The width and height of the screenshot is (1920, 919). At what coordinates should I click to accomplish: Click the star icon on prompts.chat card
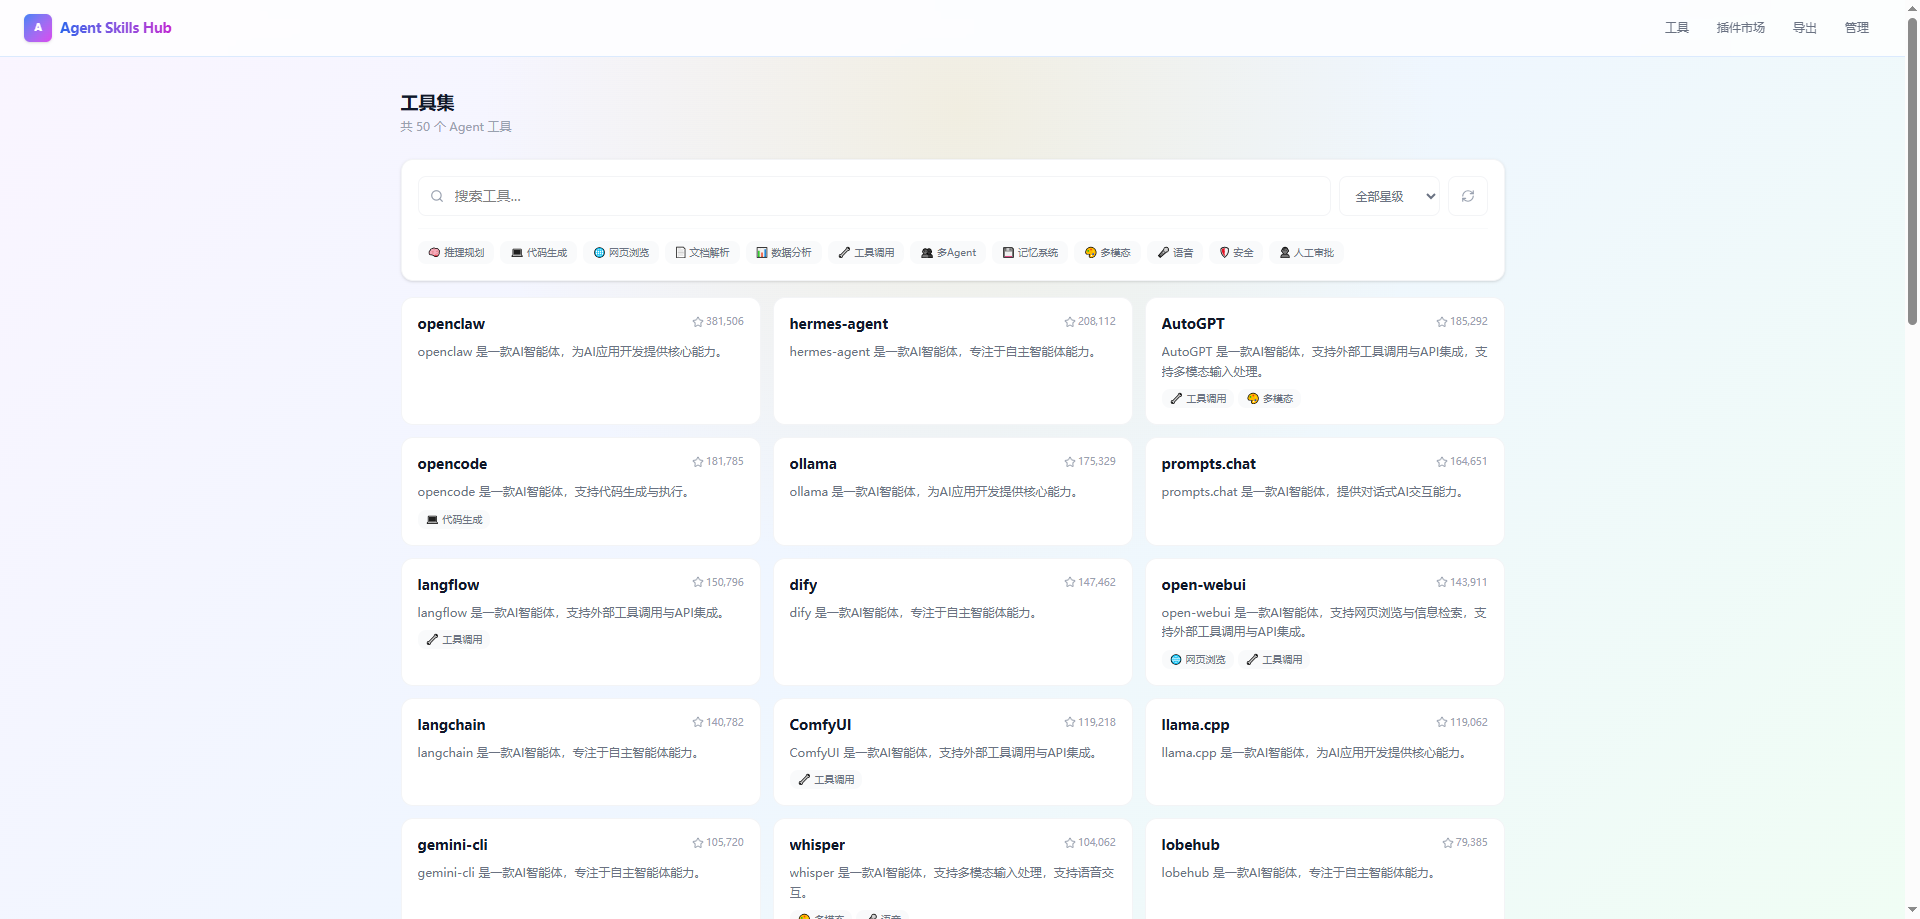pyautogui.click(x=1442, y=462)
